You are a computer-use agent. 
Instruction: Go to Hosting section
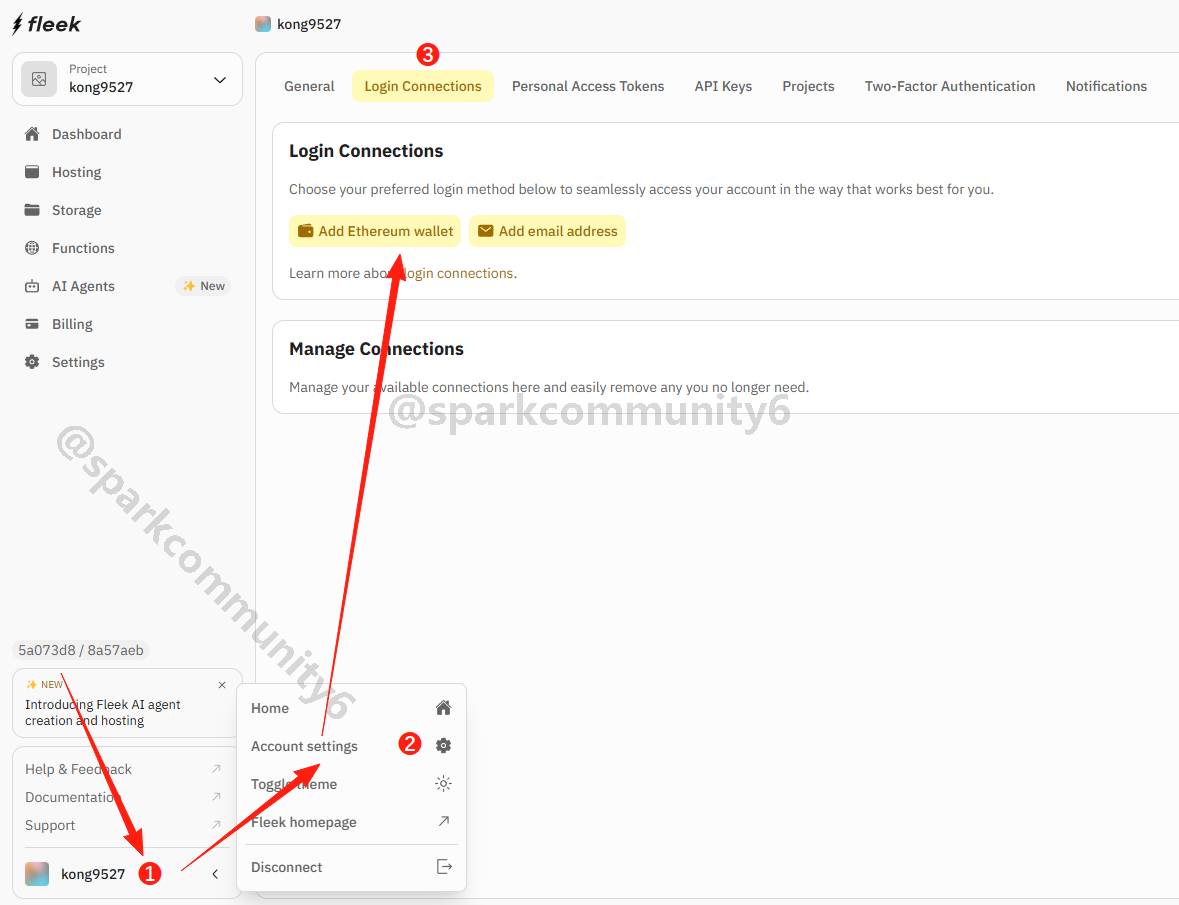(76, 172)
